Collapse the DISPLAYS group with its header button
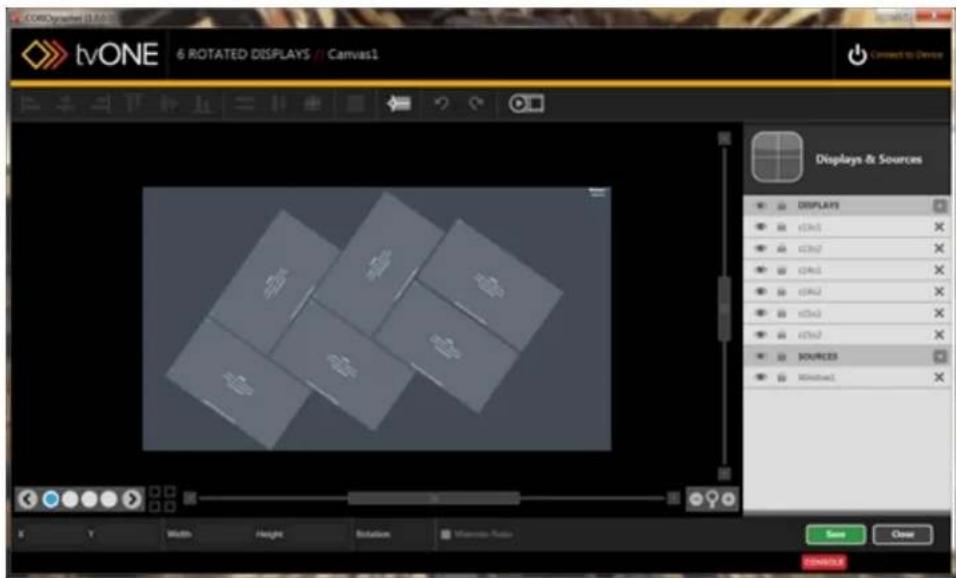 pyautogui.click(x=940, y=206)
